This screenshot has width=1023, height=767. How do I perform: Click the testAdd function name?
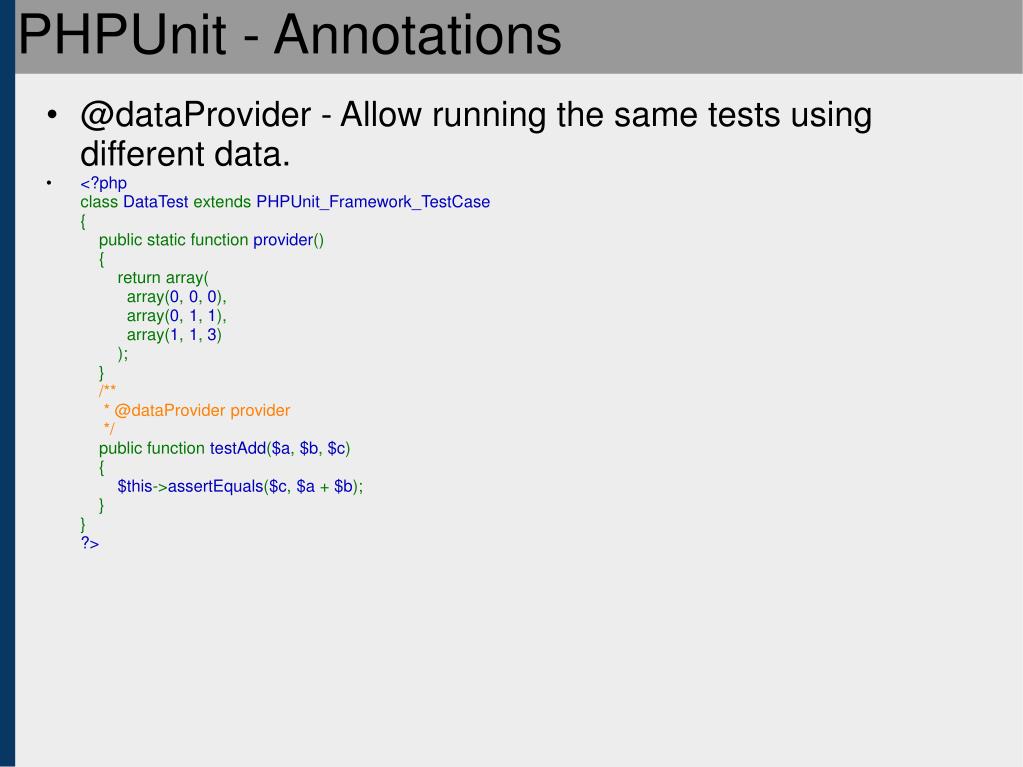point(237,448)
